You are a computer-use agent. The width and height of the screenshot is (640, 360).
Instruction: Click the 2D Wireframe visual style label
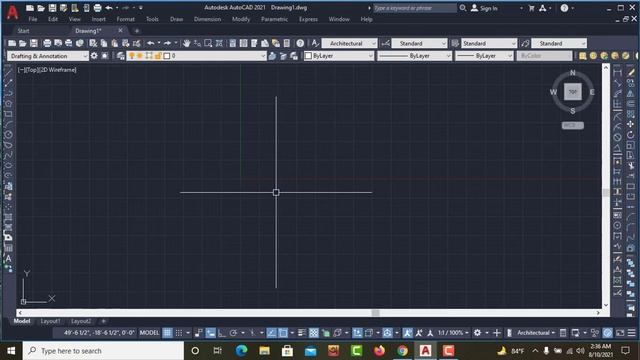(58, 70)
